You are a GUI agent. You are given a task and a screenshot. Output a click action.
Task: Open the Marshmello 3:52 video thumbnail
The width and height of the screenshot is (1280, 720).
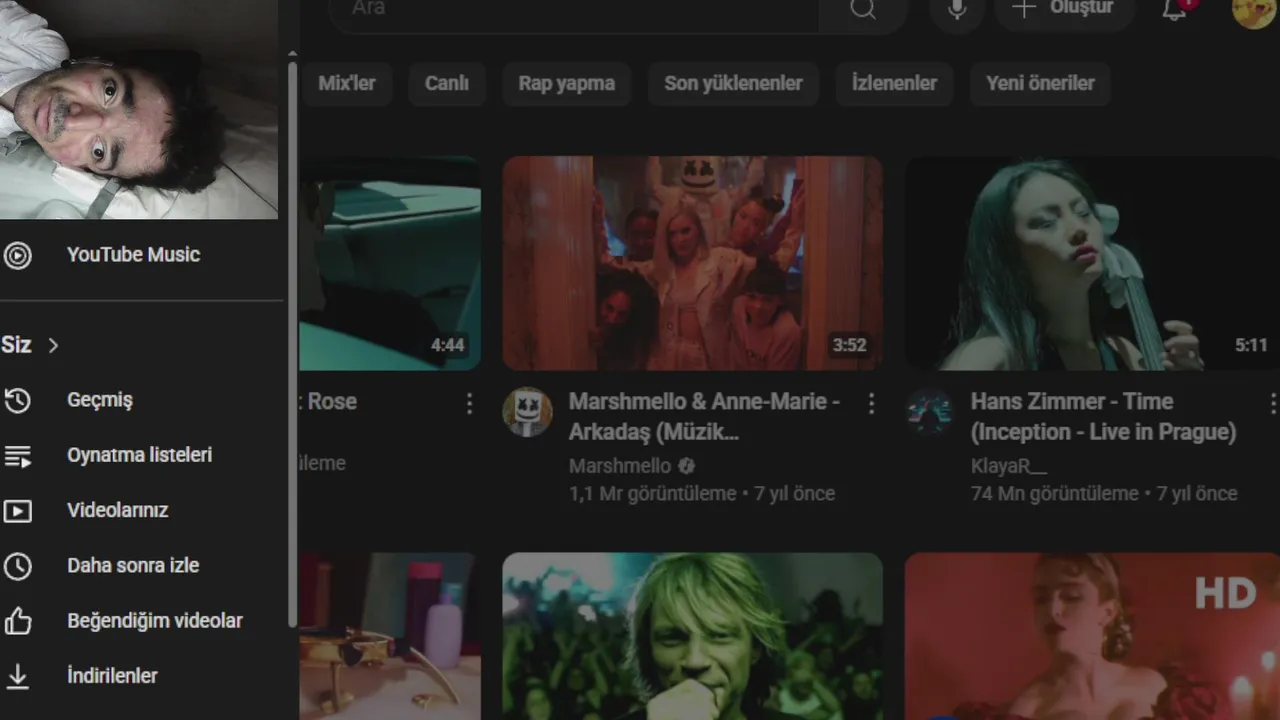click(692, 263)
